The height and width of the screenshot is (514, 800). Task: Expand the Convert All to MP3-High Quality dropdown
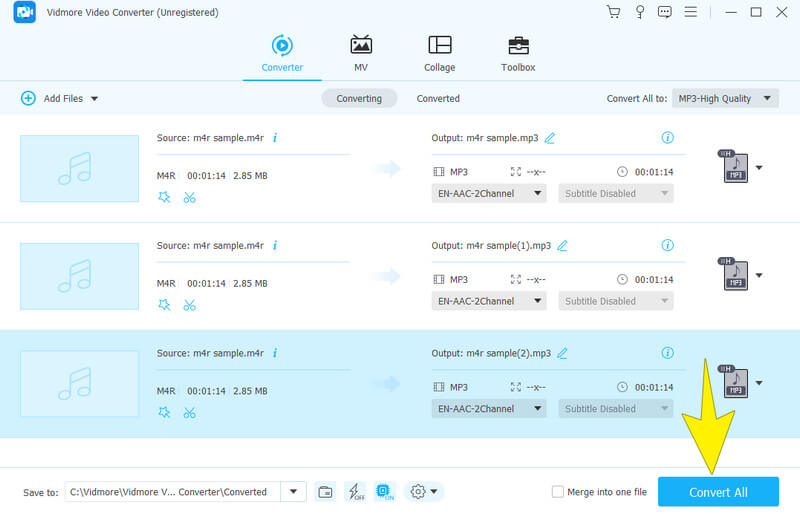pyautogui.click(x=725, y=98)
